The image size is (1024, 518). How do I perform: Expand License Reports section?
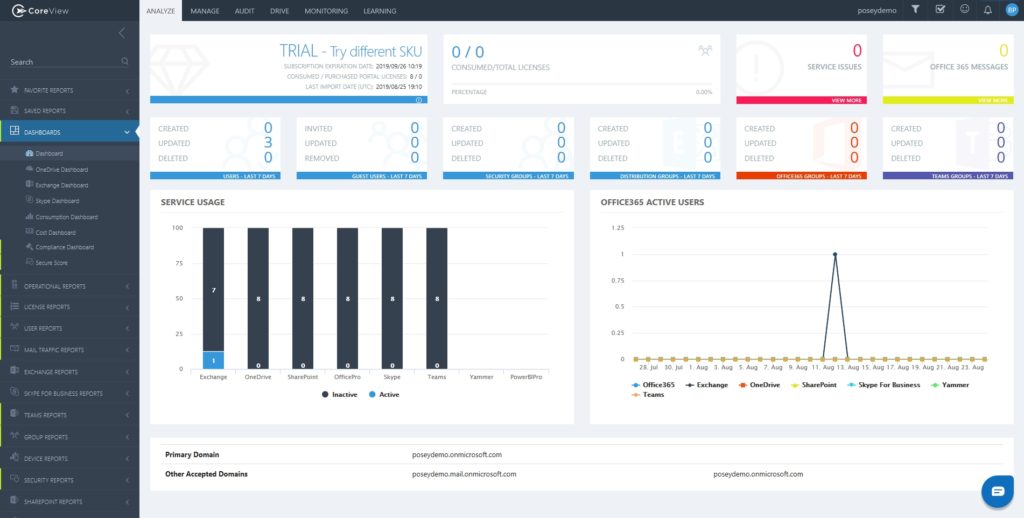click(x=69, y=307)
